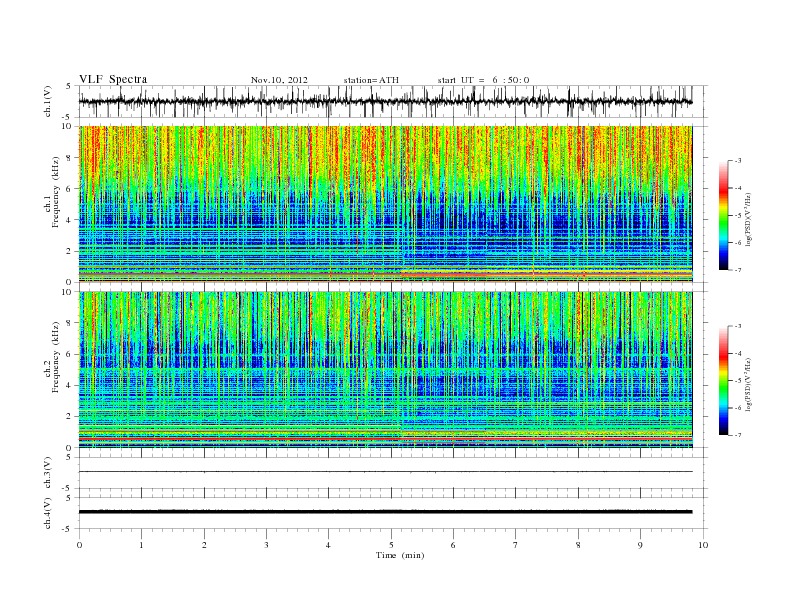Viewport: 792px width, 612px height.
Task: Click the "ch.4(V)" axis label
Action: coord(47,513)
